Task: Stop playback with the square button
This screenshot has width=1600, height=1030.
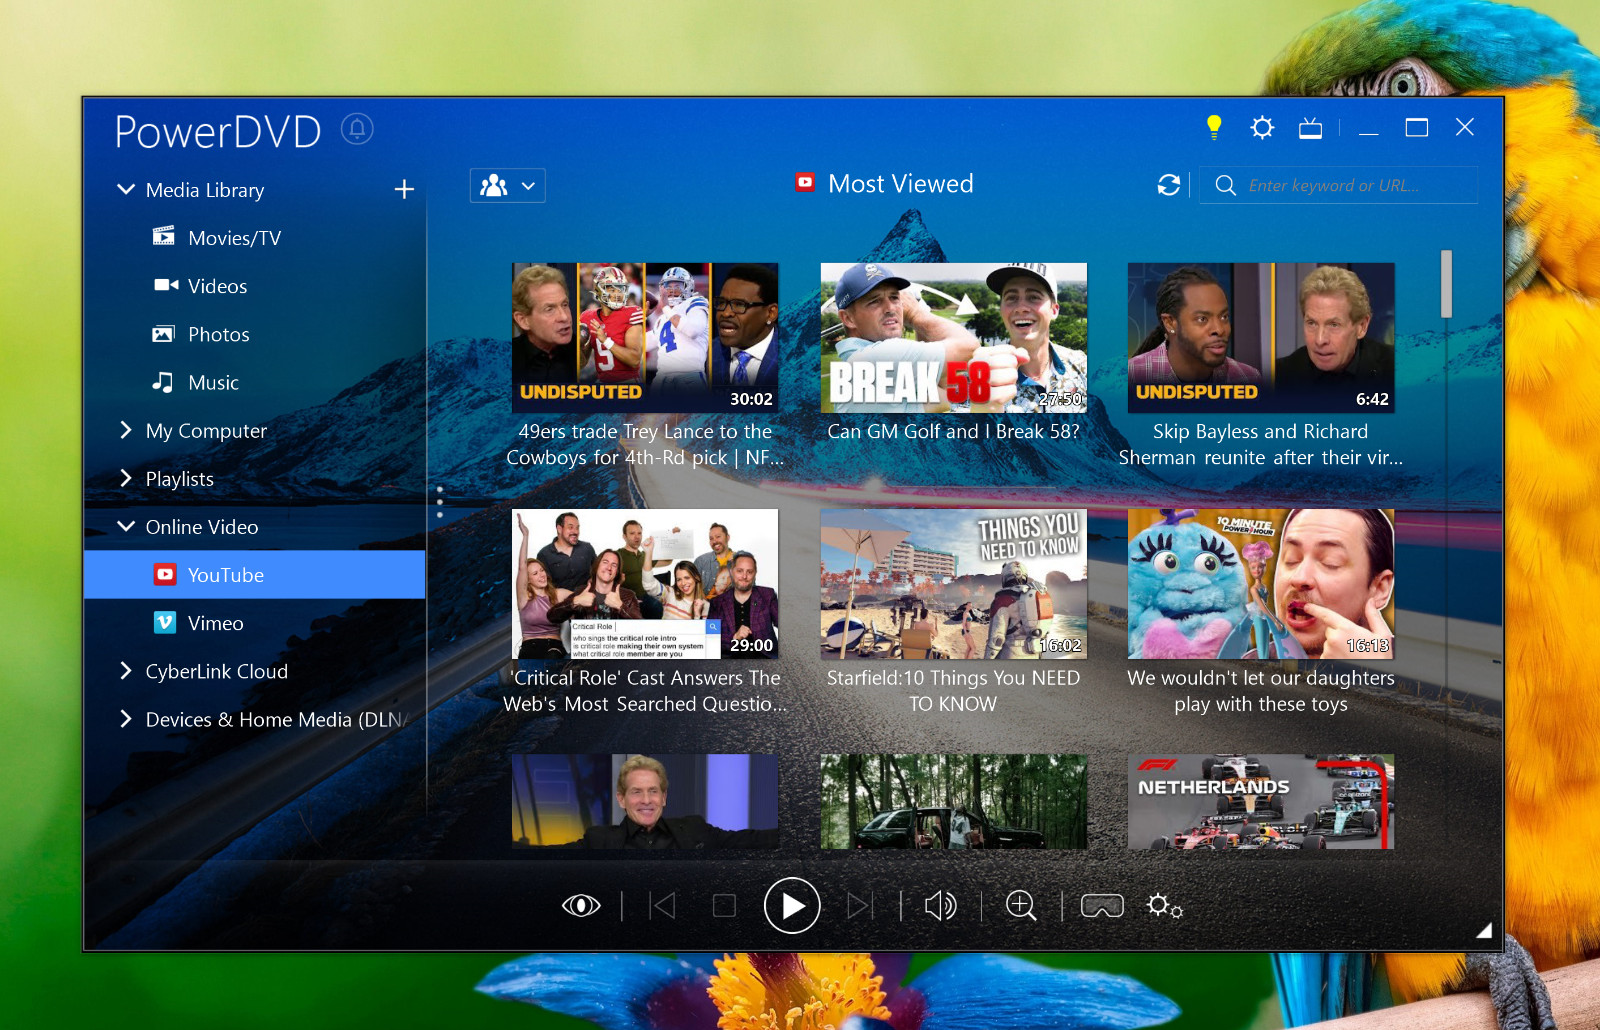Action: coord(724,906)
